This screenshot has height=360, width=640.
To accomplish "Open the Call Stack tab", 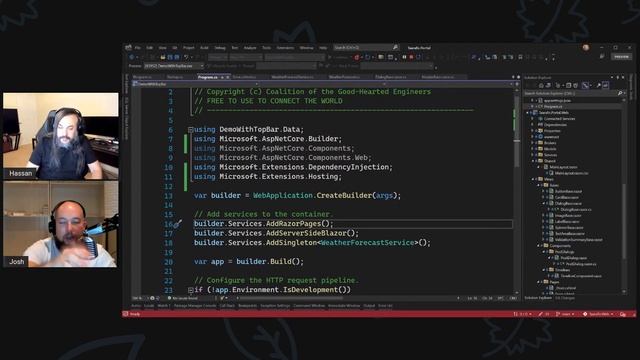I will click(227, 306).
